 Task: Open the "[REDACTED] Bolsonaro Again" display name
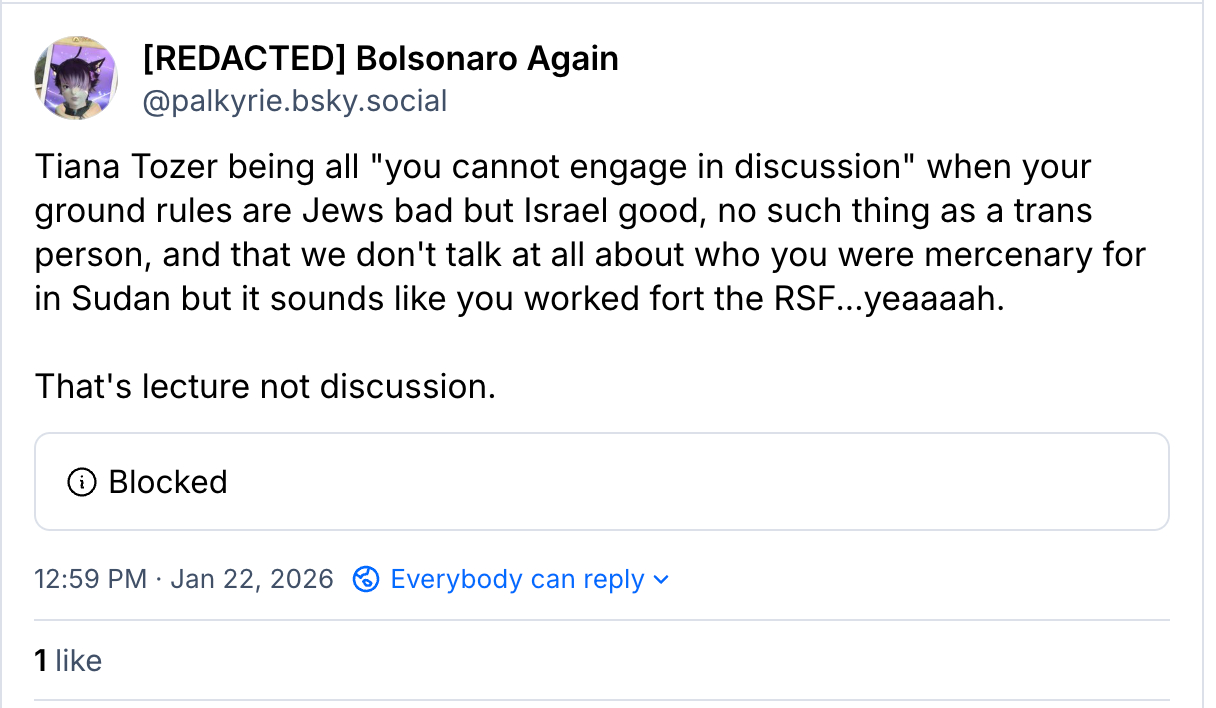[x=380, y=59]
